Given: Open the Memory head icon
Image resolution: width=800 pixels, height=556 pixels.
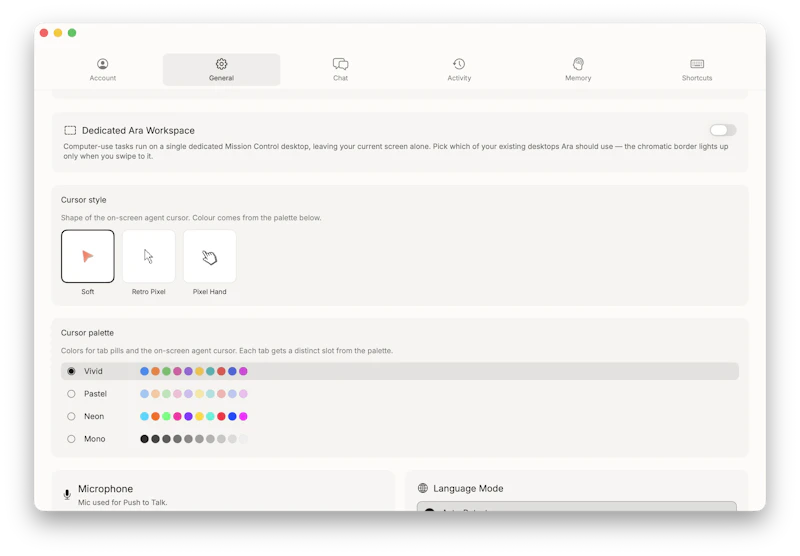Looking at the screenshot, I should (x=578, y=64).
